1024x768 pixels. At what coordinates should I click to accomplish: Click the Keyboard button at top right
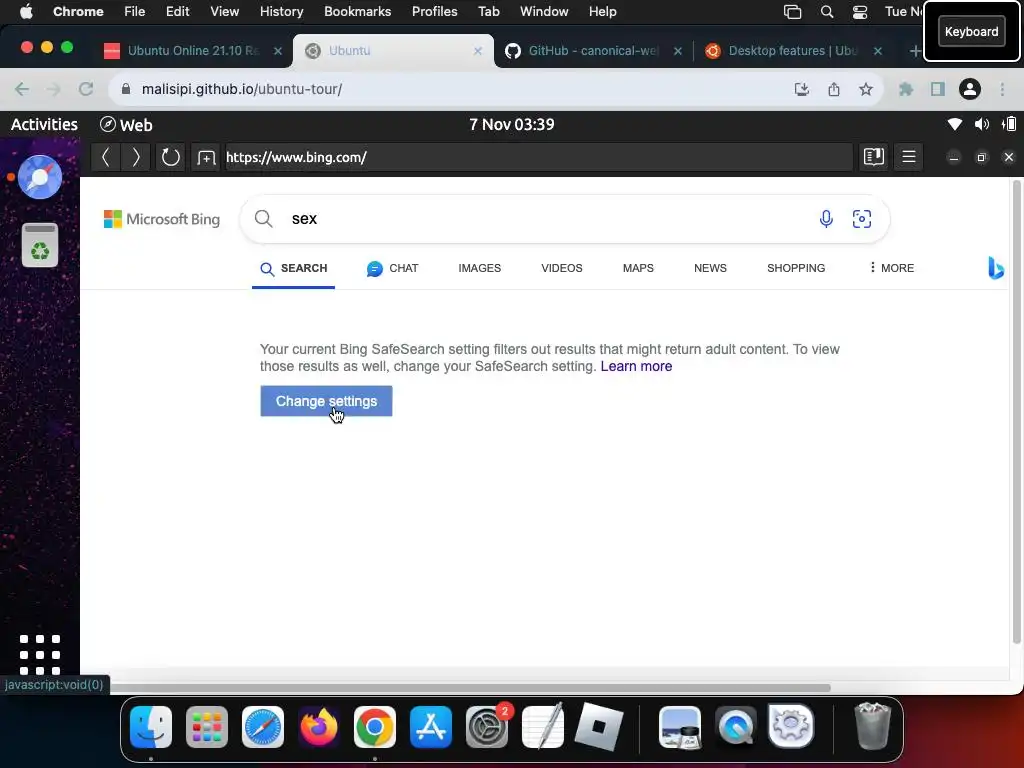(971, 31)
